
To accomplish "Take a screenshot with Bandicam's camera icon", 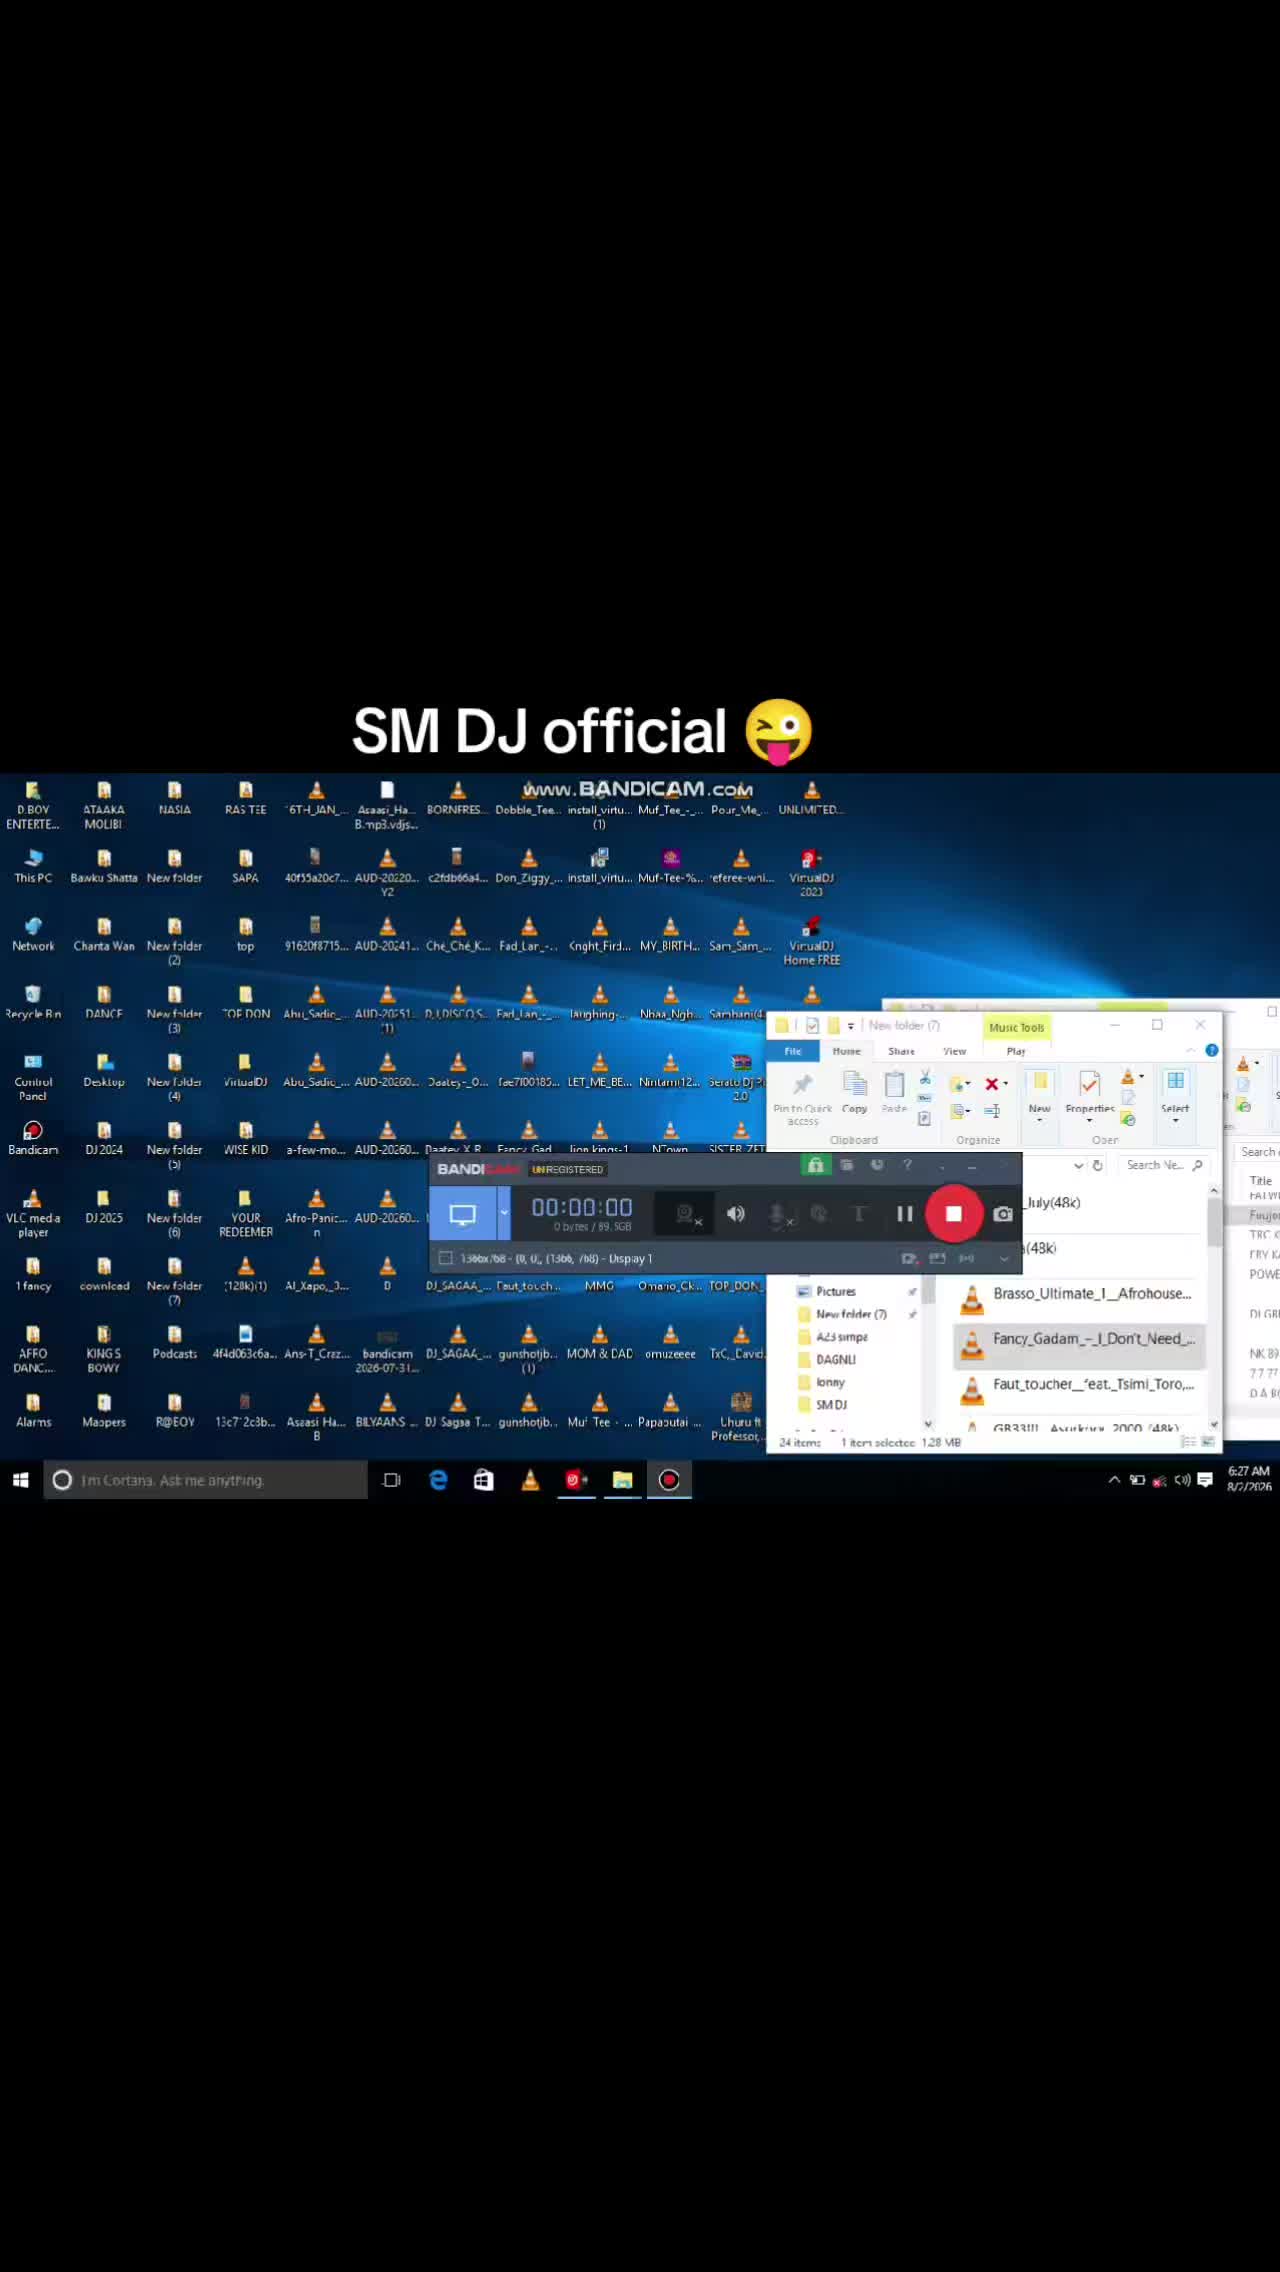I will tap(1003, 1214).
